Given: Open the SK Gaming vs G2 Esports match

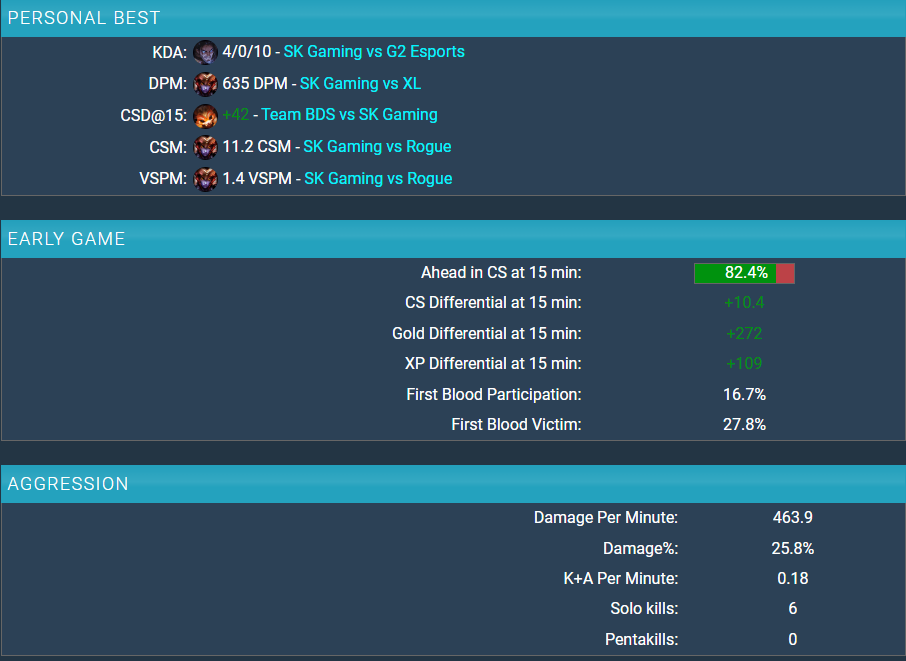Looking at the screenshot, I should pos(374,51).
